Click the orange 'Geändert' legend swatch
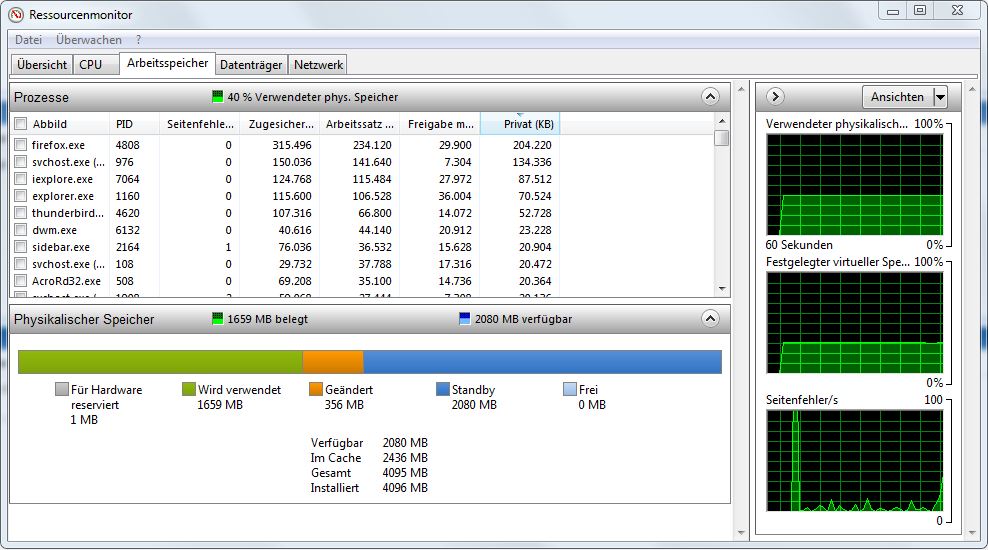 click(x=316, y=389)
